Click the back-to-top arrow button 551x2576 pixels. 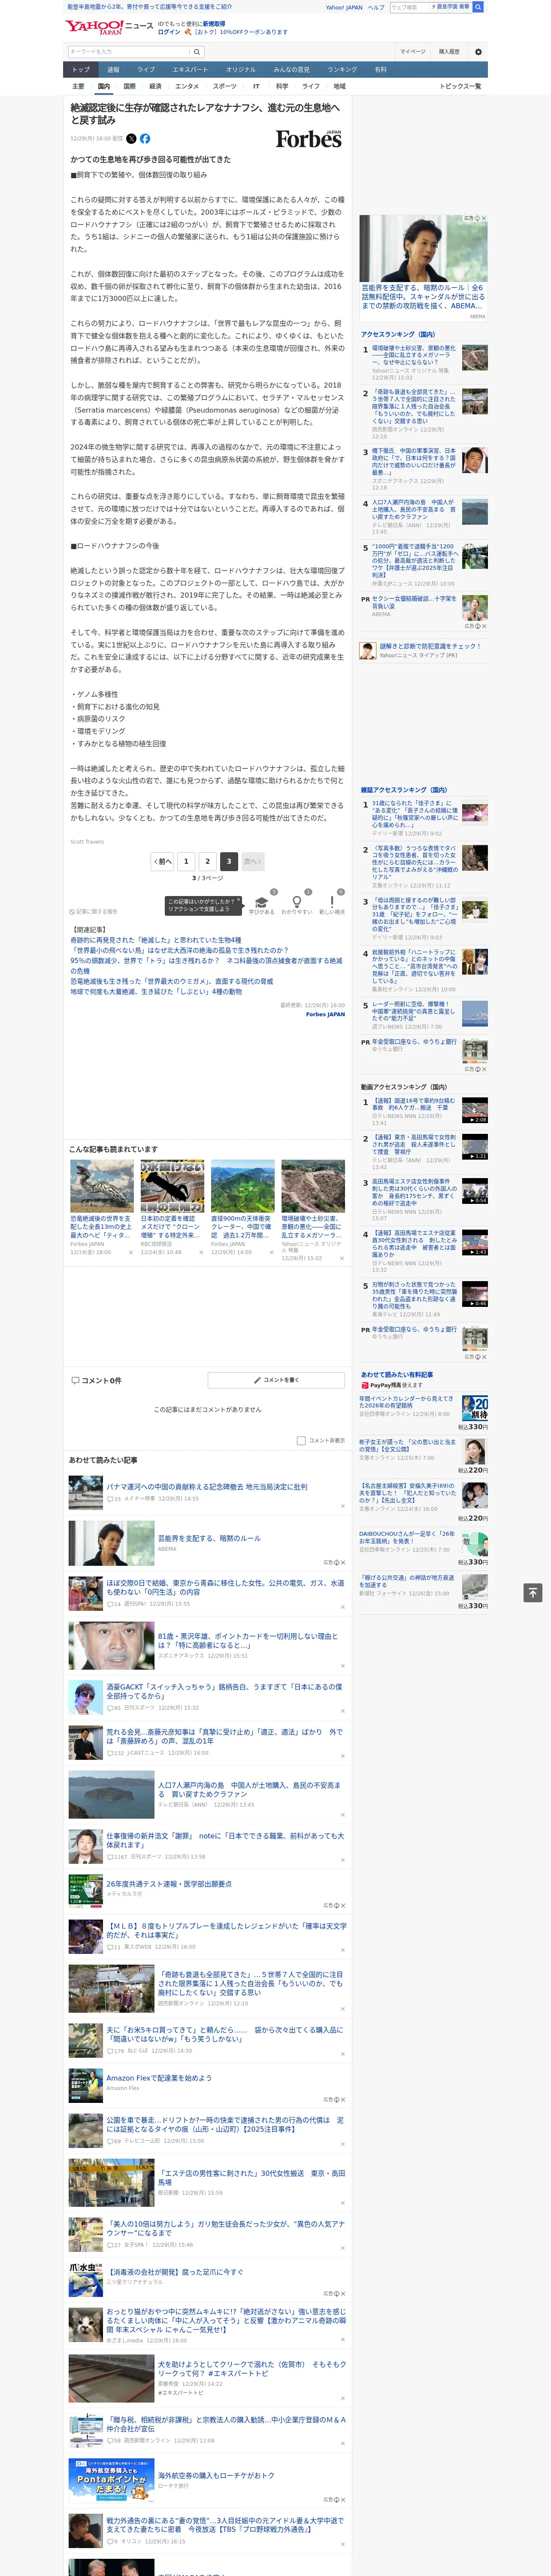(533, 1593)
